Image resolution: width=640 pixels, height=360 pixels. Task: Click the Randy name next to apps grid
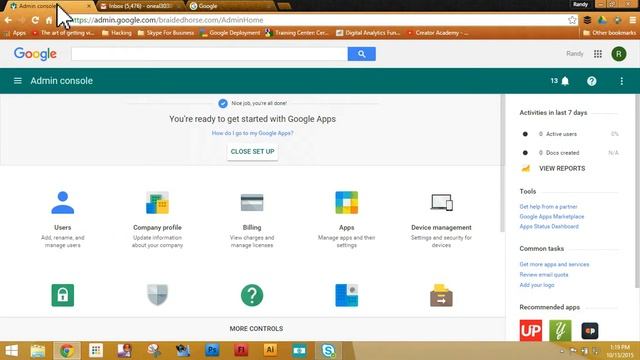pos(575,54)
